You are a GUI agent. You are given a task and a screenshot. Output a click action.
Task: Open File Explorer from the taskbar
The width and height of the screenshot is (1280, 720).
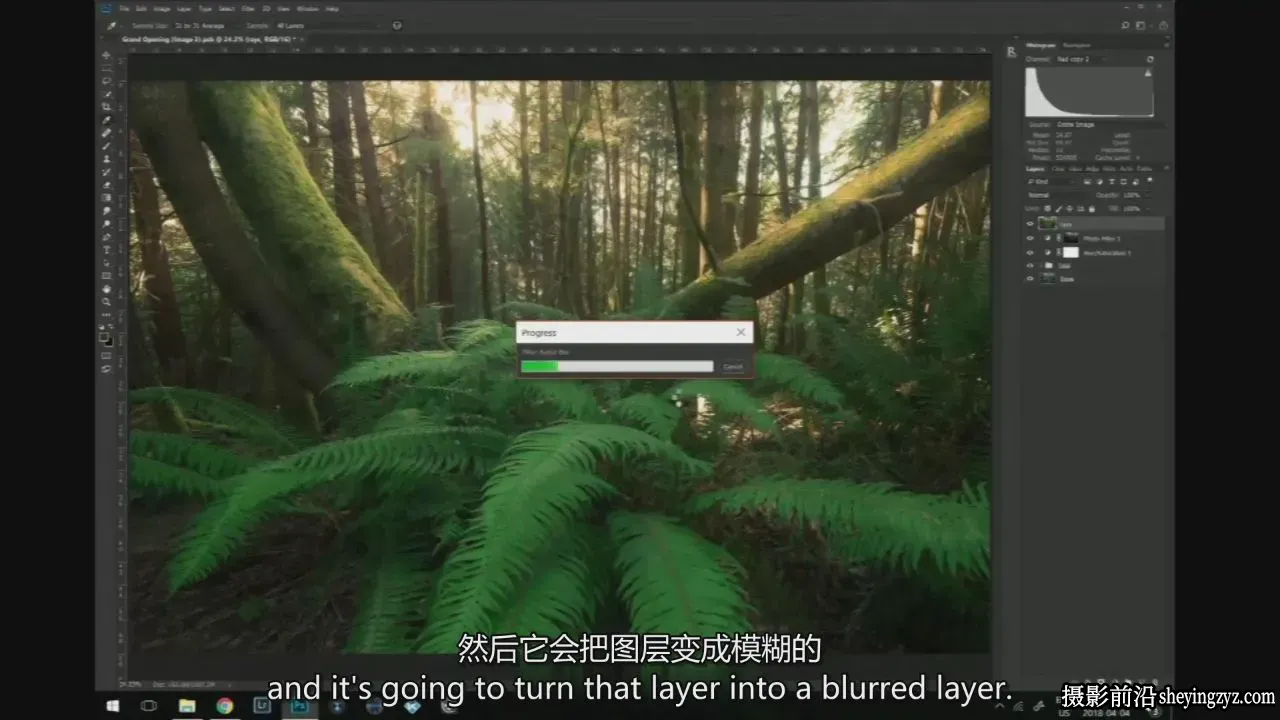(x=187, y=706)
